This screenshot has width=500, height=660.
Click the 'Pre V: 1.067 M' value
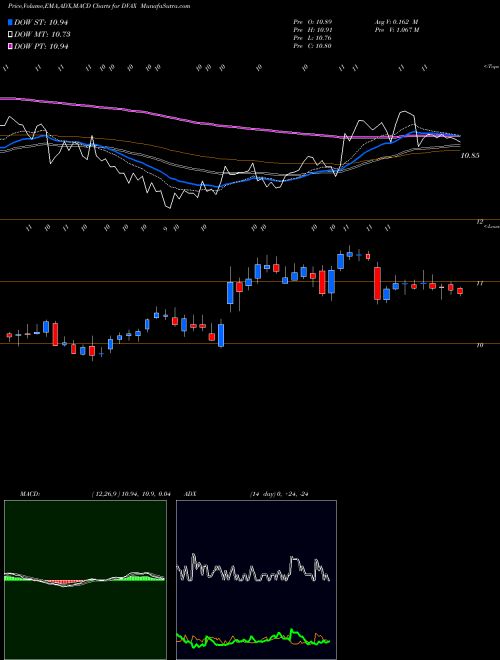coord(396,30)
